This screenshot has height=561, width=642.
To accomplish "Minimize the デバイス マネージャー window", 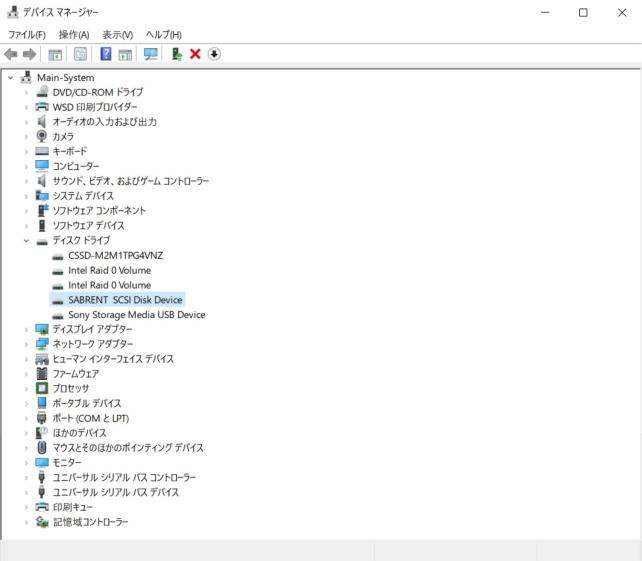I will [545, 13].
